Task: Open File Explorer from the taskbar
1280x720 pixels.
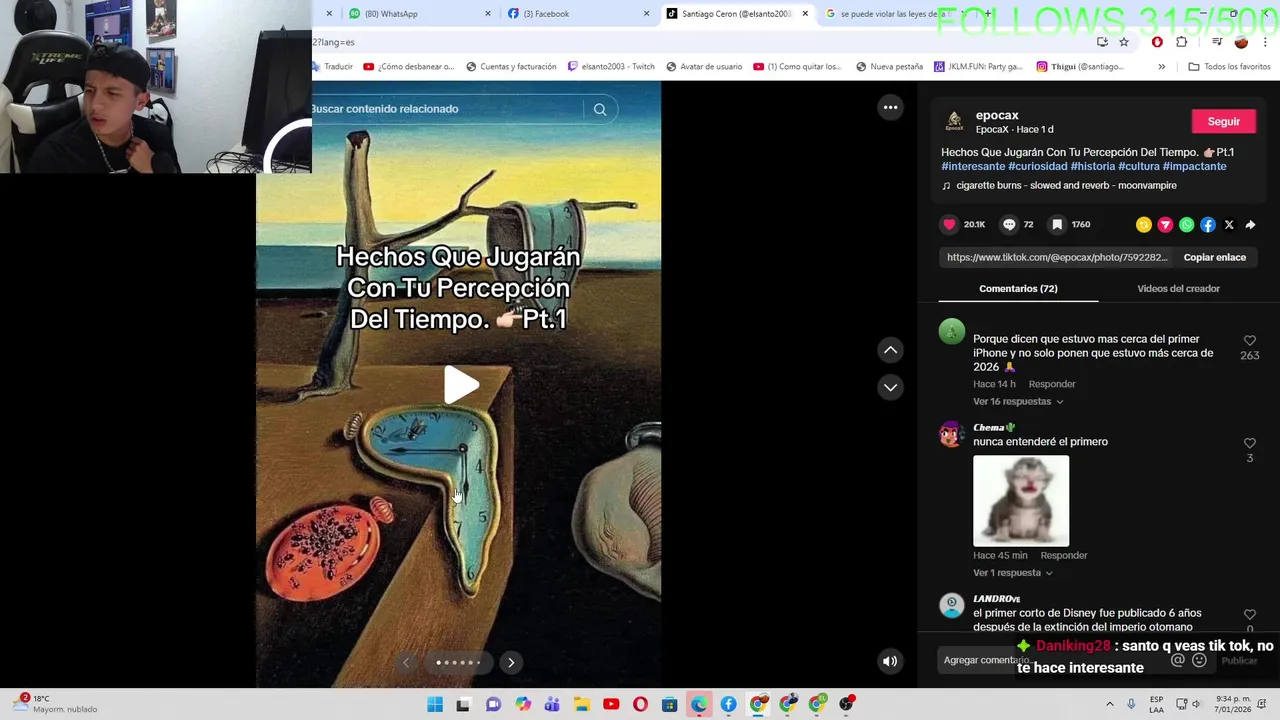Action: click(x=582, y=704)
